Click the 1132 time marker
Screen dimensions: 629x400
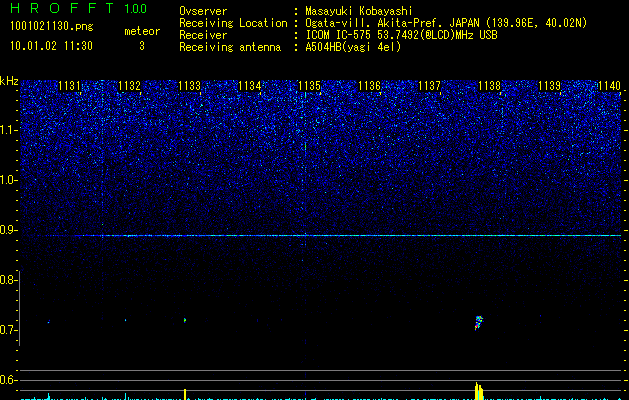(x=129, y=86)
